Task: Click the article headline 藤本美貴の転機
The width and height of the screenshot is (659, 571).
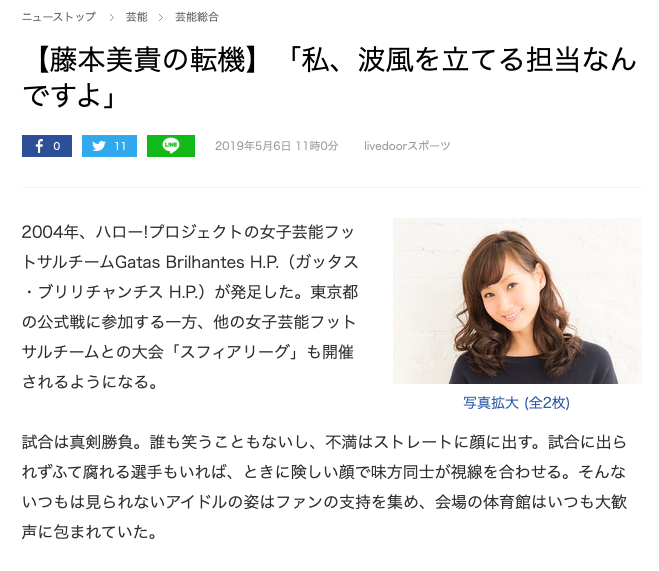Action: 147,60
